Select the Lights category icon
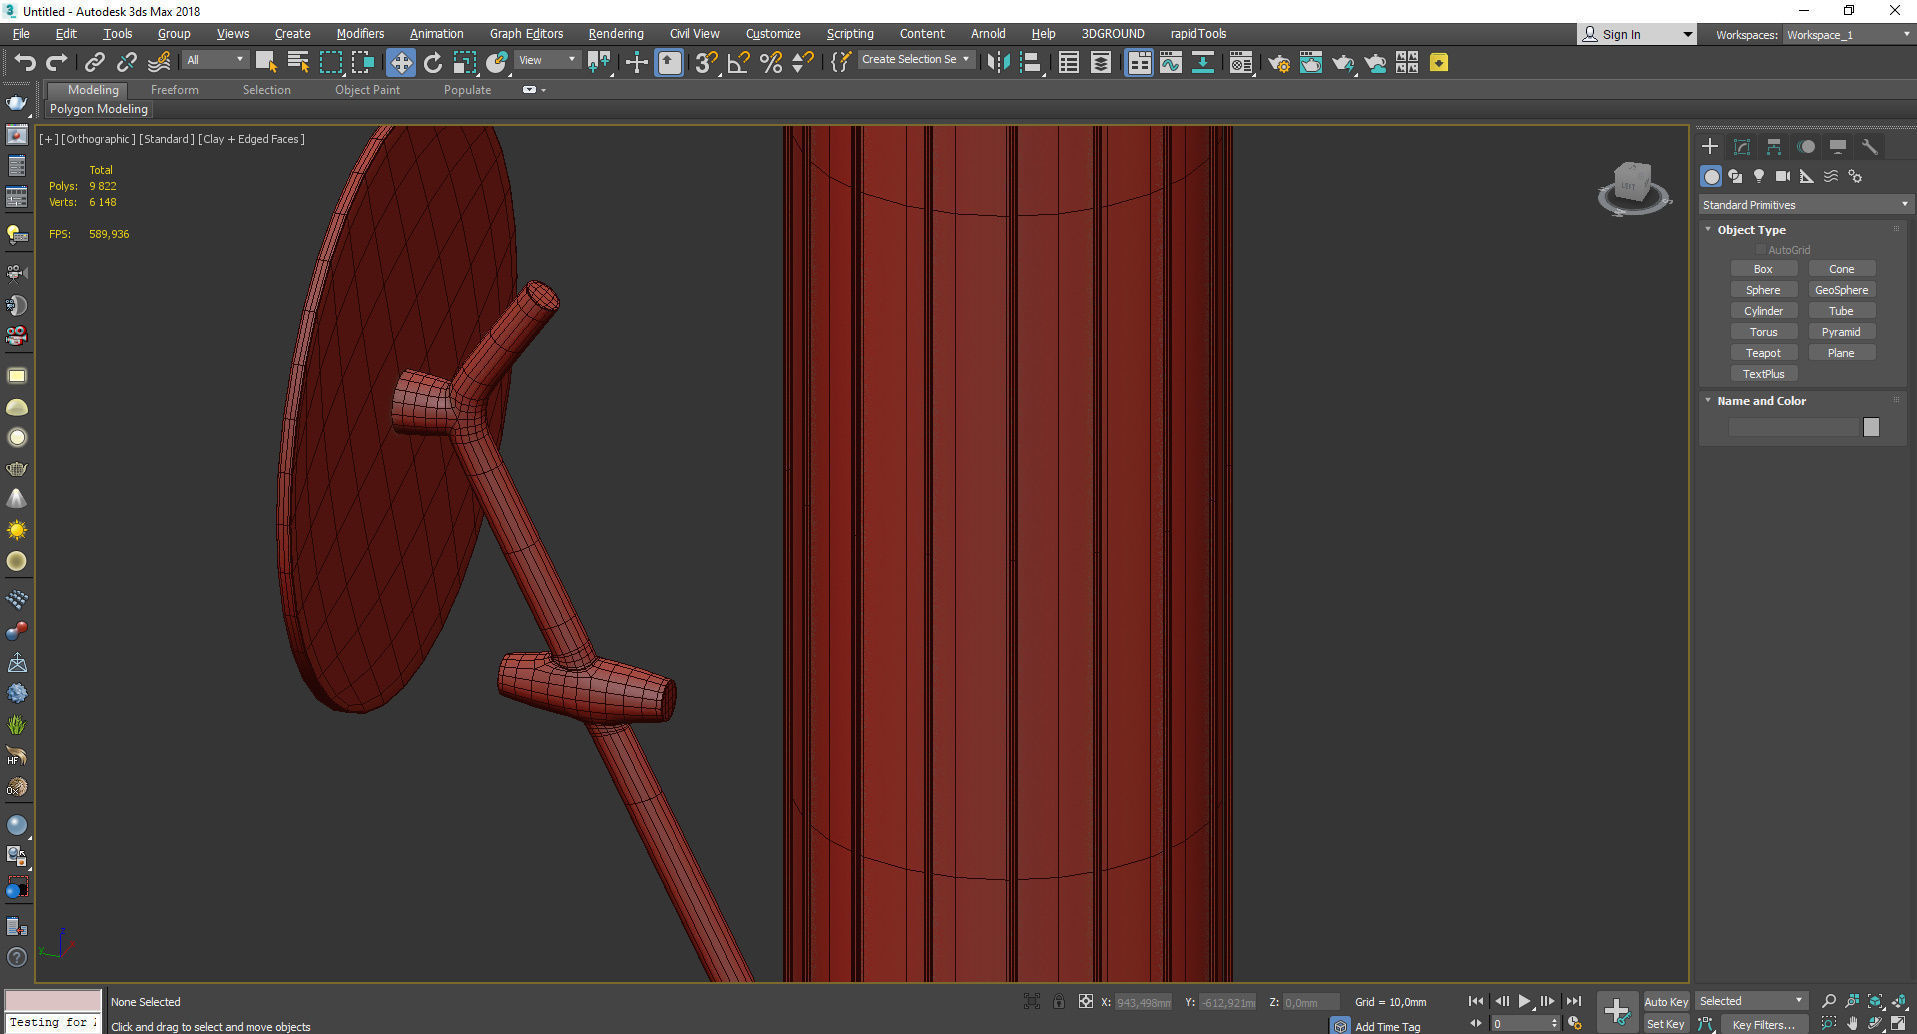 pos(1759,176)
